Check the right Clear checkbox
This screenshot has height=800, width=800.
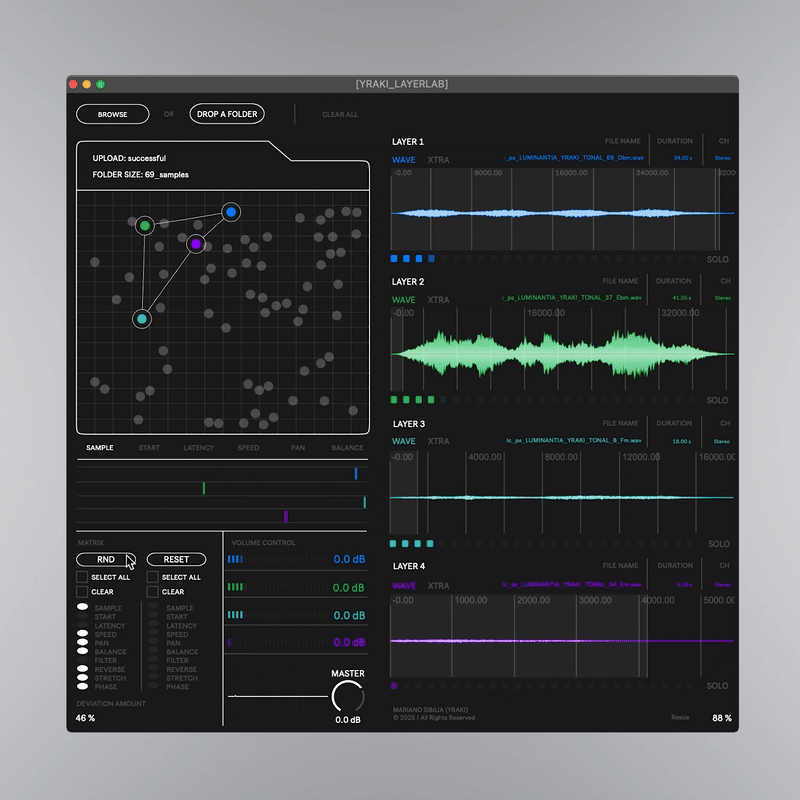point(152,592)
